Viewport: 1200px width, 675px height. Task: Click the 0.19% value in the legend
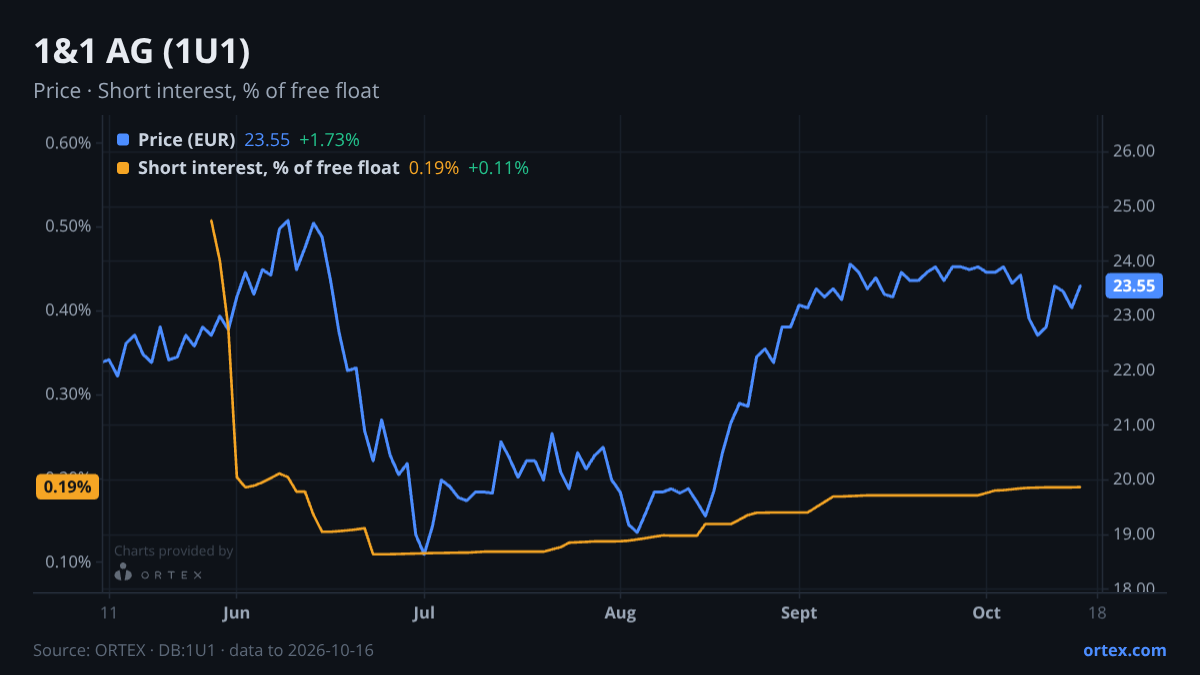pos(434,168)
